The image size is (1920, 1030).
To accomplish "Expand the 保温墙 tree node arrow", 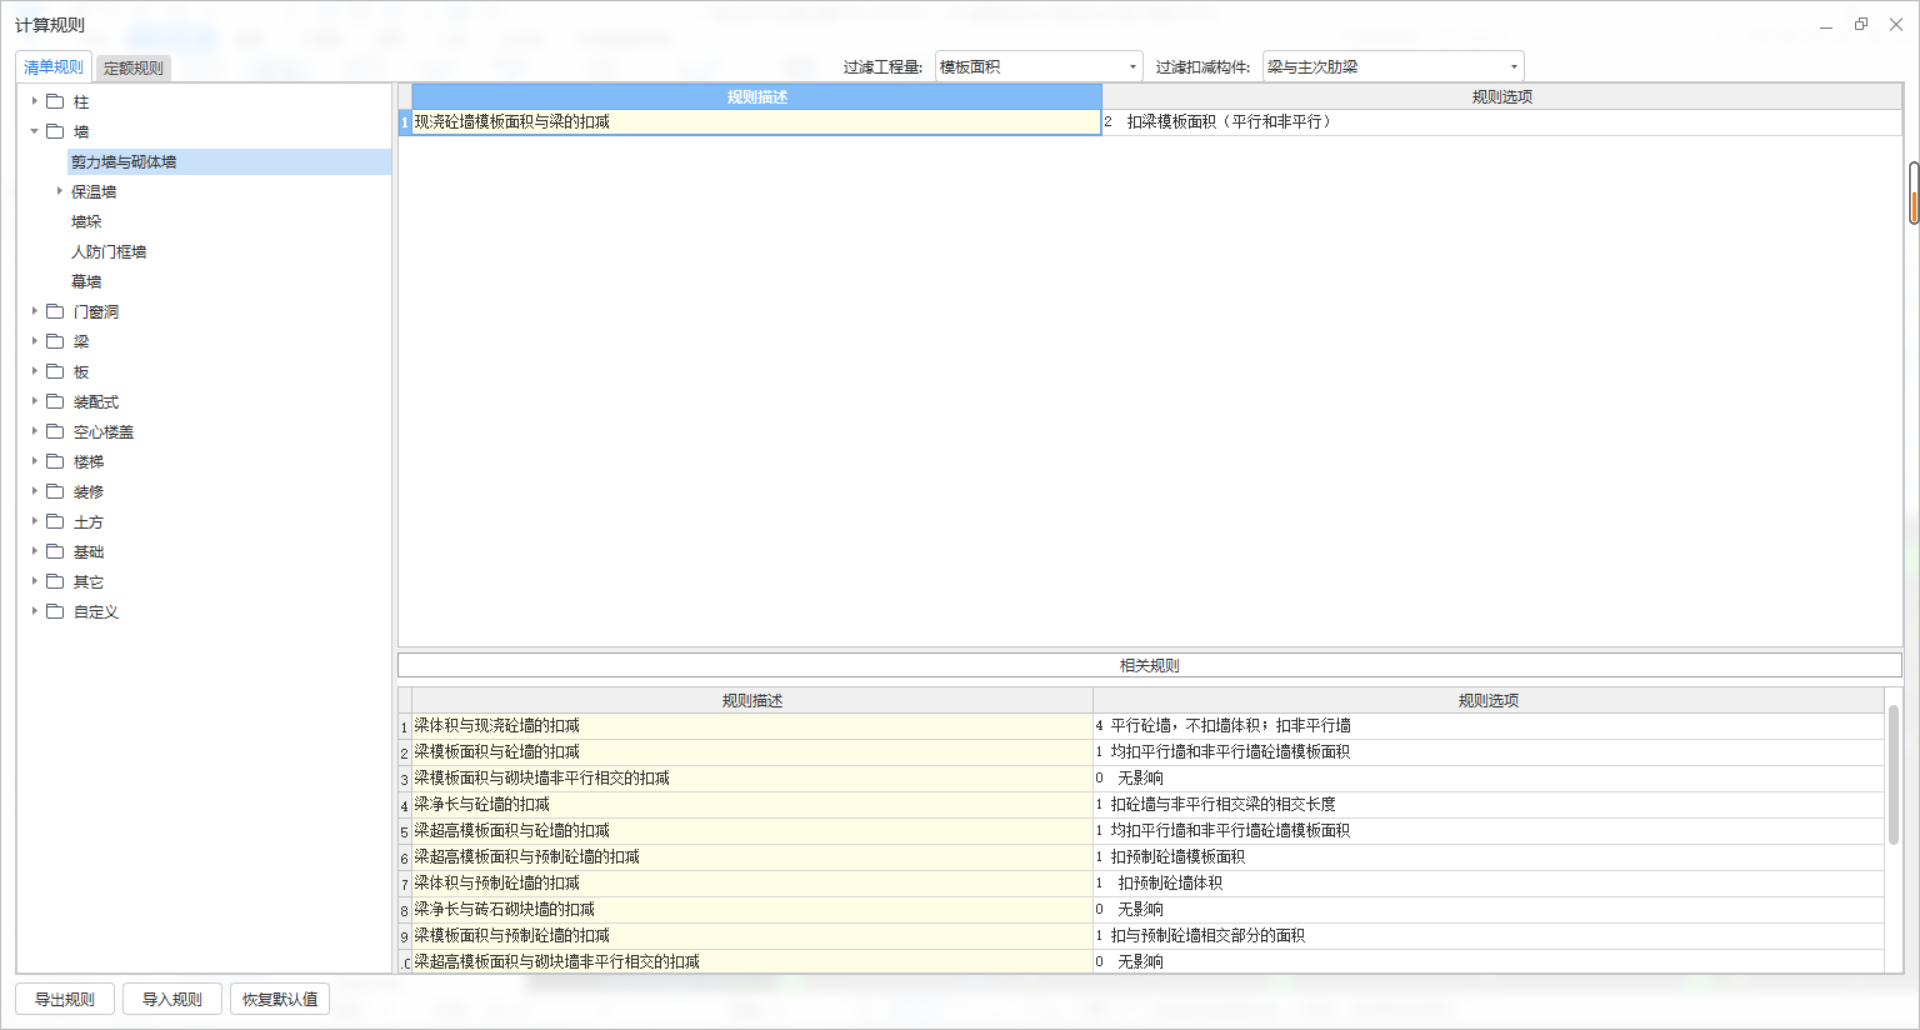I will (59, 191).
